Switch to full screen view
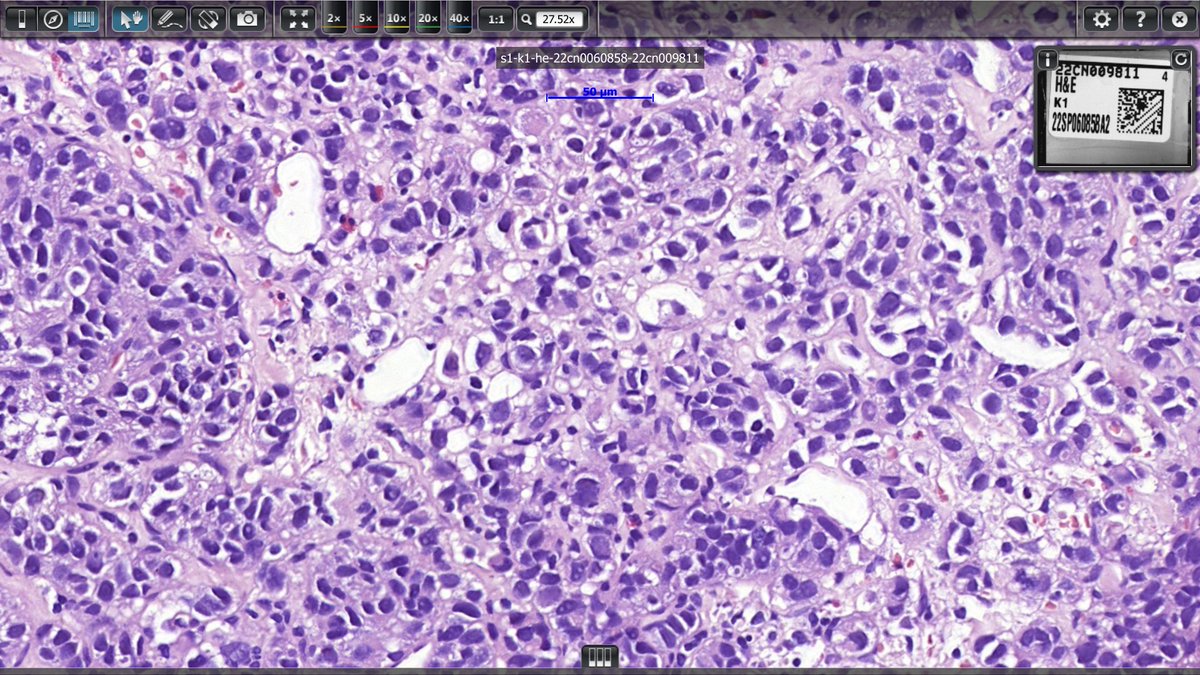This screenshot has width=1200, height=675. (x=297, y=19)
